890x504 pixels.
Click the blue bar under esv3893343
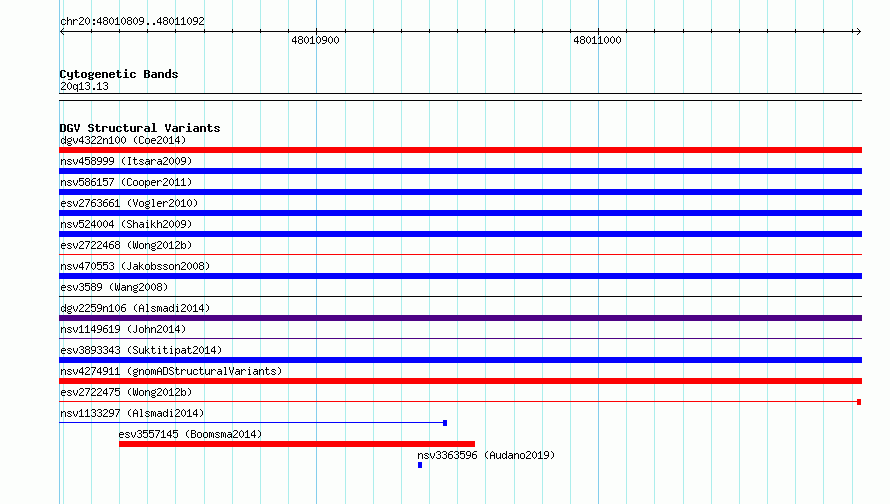coord(460,360)
